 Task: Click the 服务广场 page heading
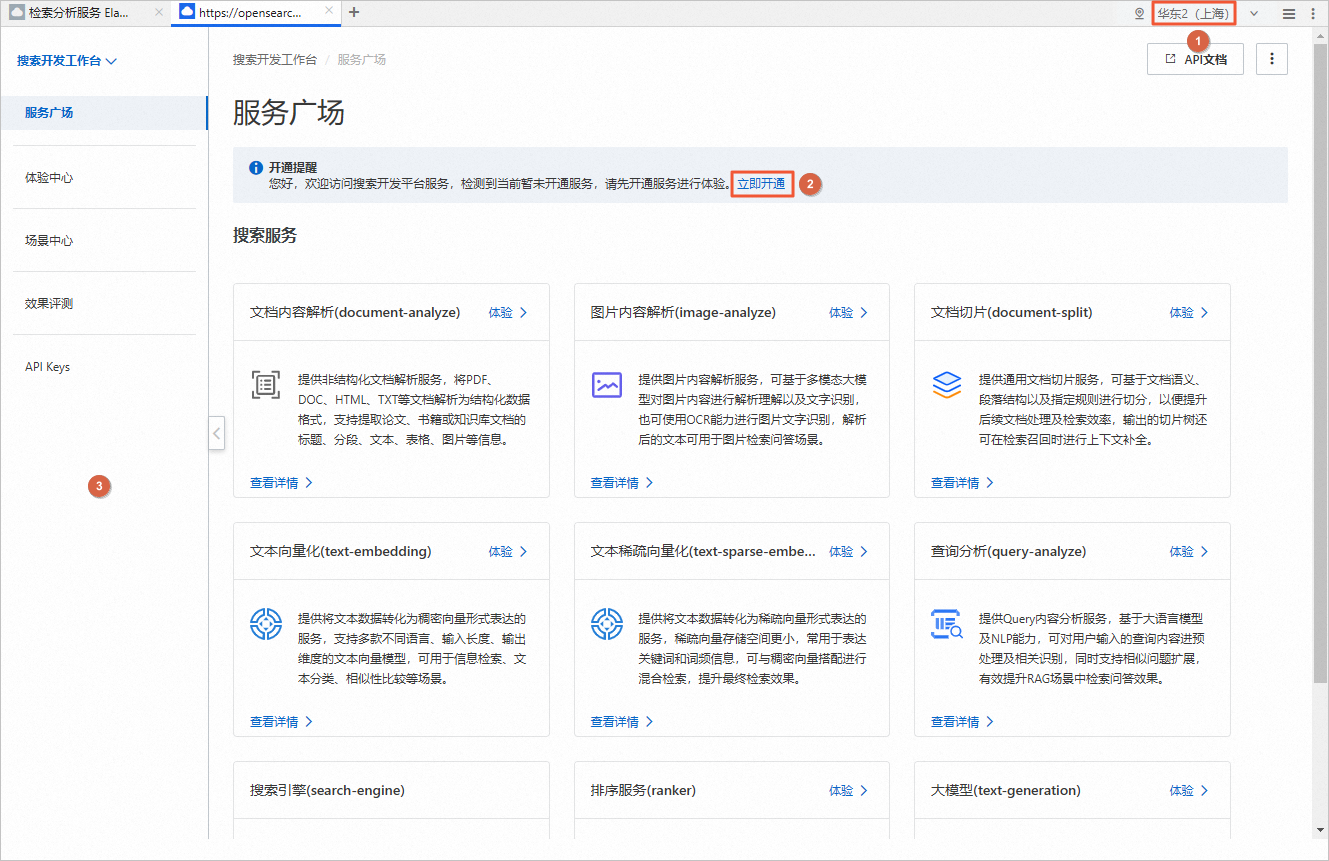click(x=289, y=112)
